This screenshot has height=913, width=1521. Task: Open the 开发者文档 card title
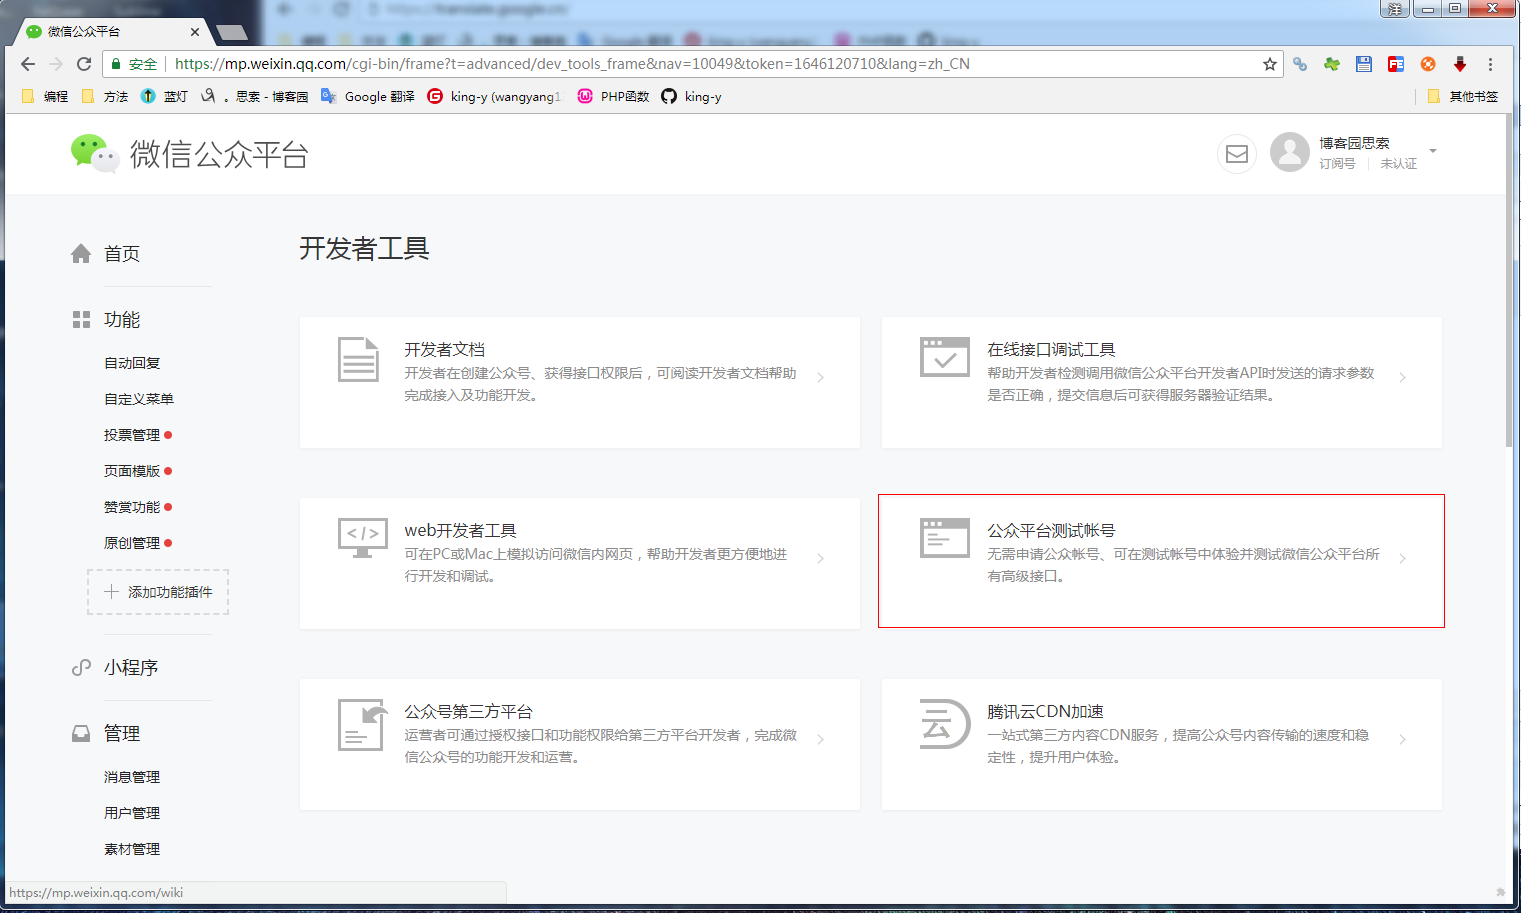coord(445,350)
